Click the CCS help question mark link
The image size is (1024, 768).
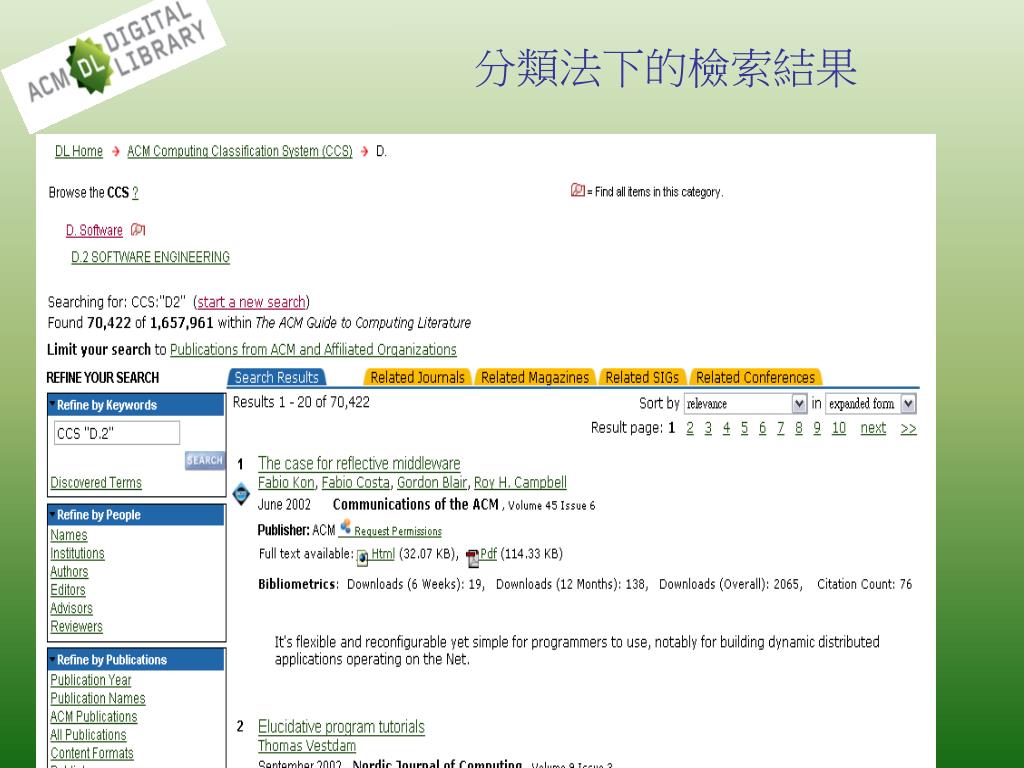point(135,193)
